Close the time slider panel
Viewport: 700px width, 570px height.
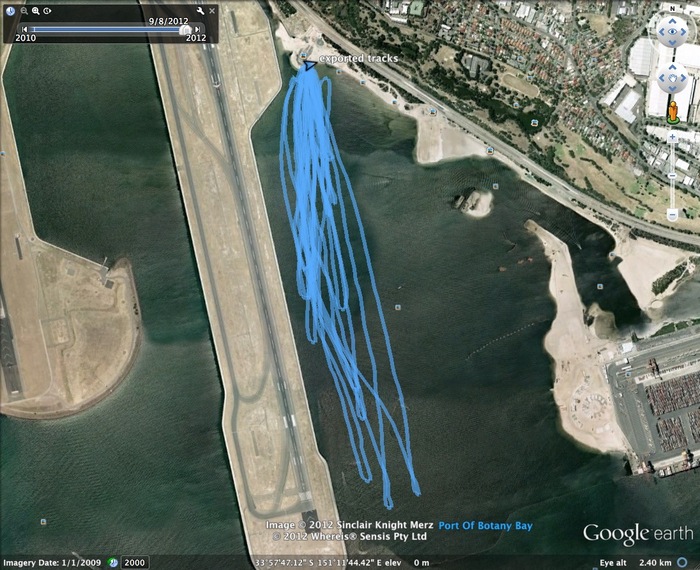pos(212,11)
